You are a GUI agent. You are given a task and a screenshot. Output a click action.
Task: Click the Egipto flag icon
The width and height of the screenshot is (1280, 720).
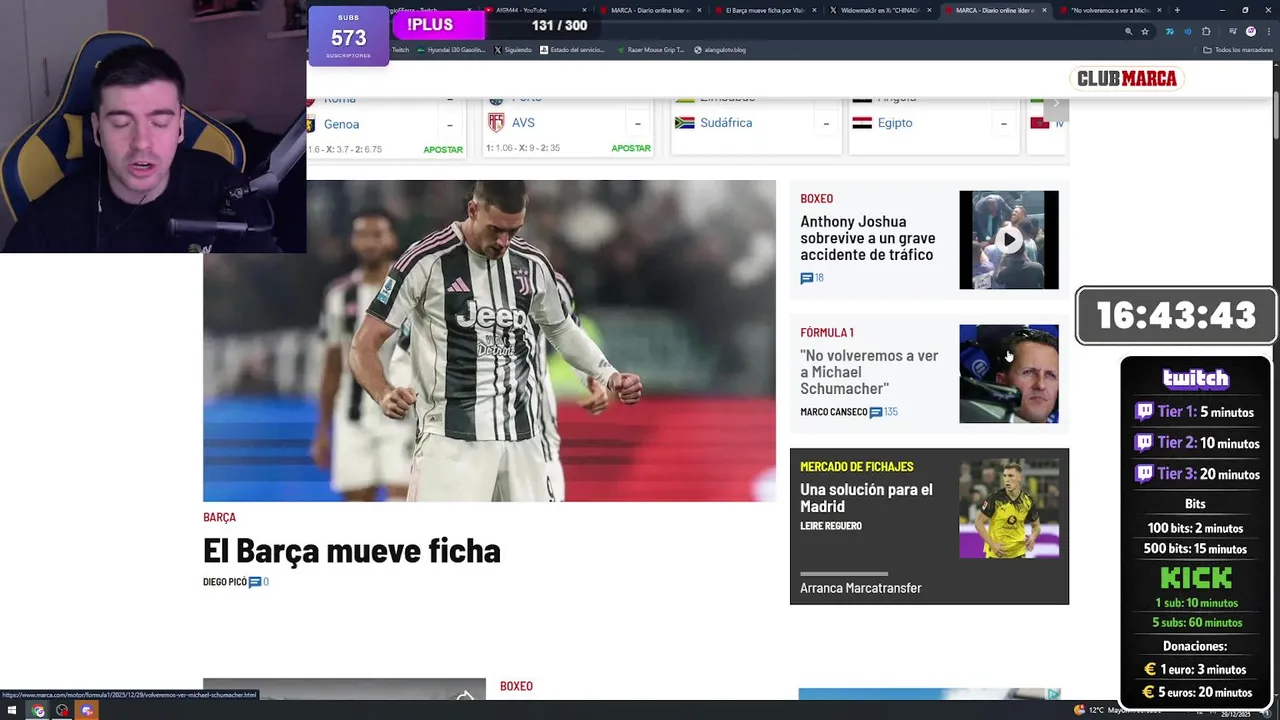(862, 123)
